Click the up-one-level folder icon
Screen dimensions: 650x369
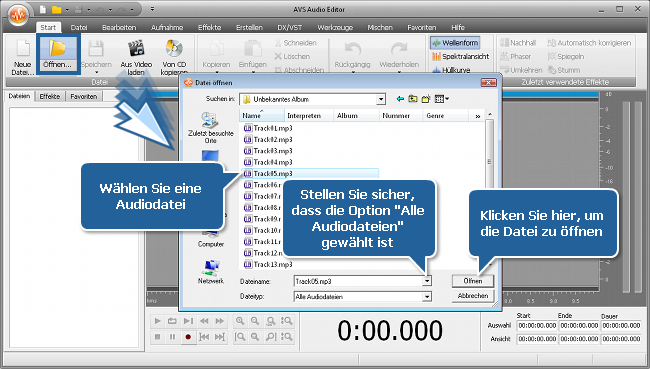click(x=413, y=99)
